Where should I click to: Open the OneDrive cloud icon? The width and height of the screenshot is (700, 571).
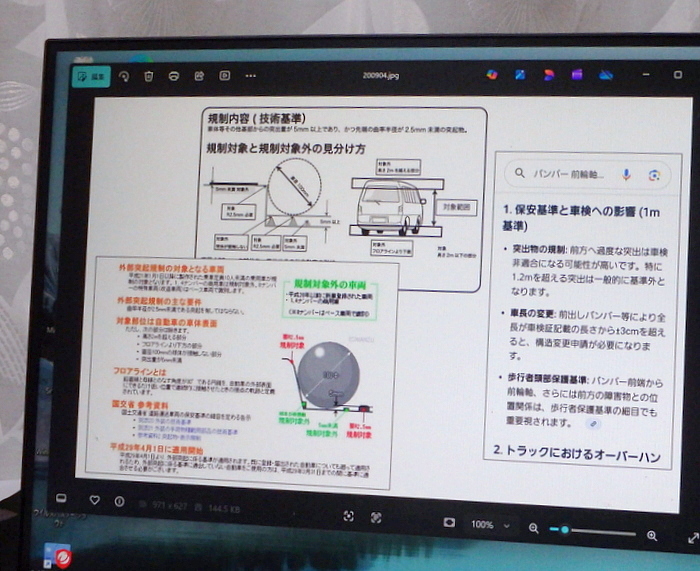tap(606, 74)
